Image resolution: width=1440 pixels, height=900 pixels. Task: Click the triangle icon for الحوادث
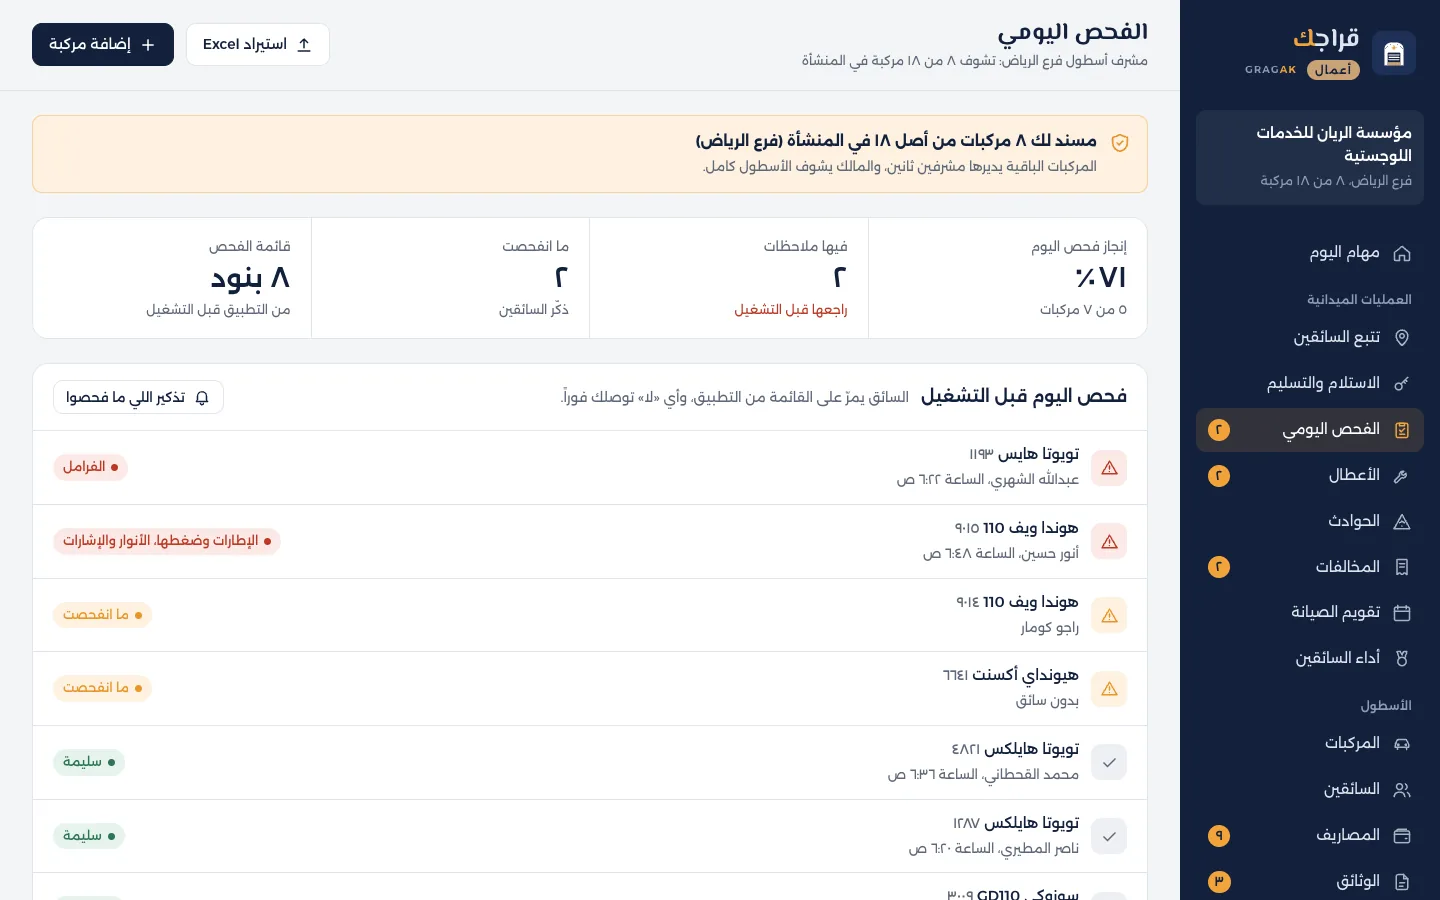[x=1402, y=522]
